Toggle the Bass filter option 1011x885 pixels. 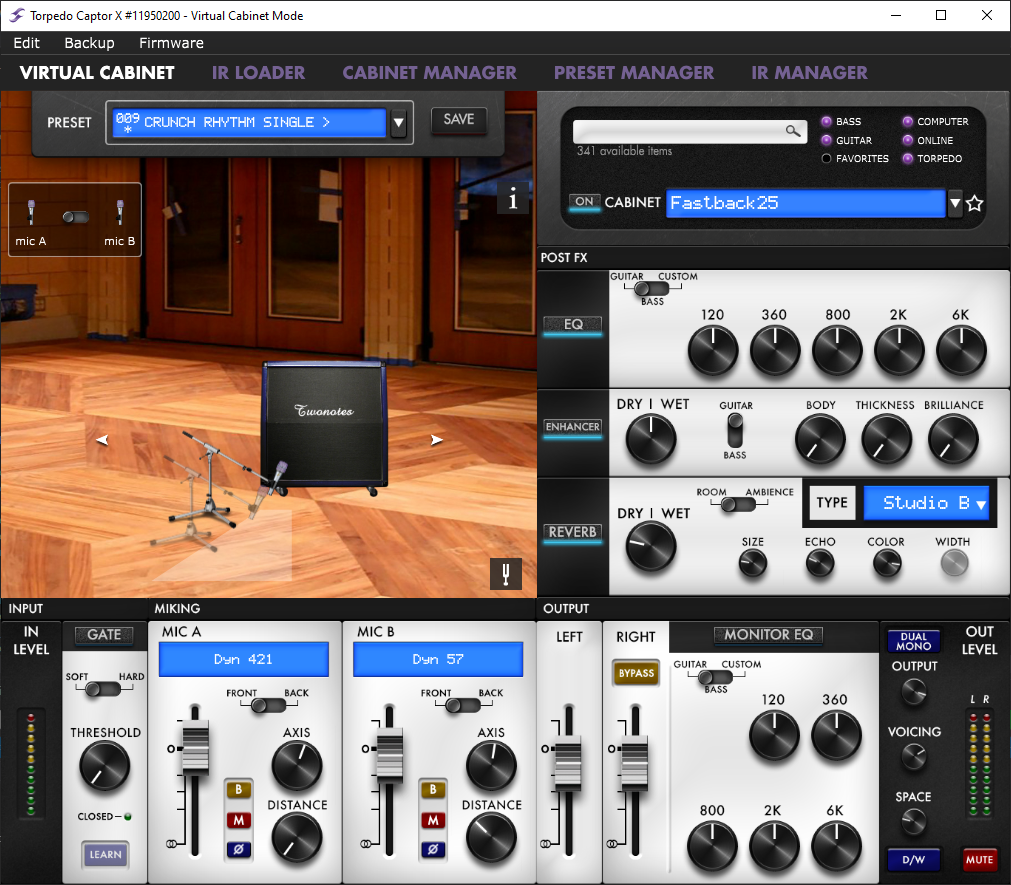(827, 121)
